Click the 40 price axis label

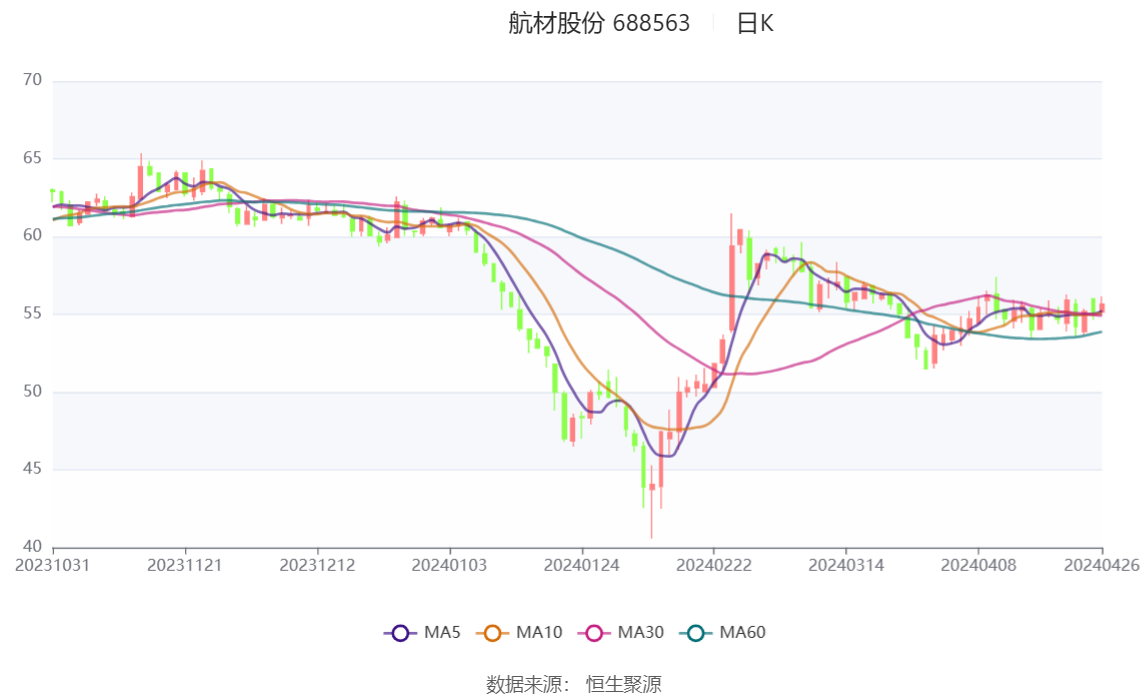coord(32,547)
